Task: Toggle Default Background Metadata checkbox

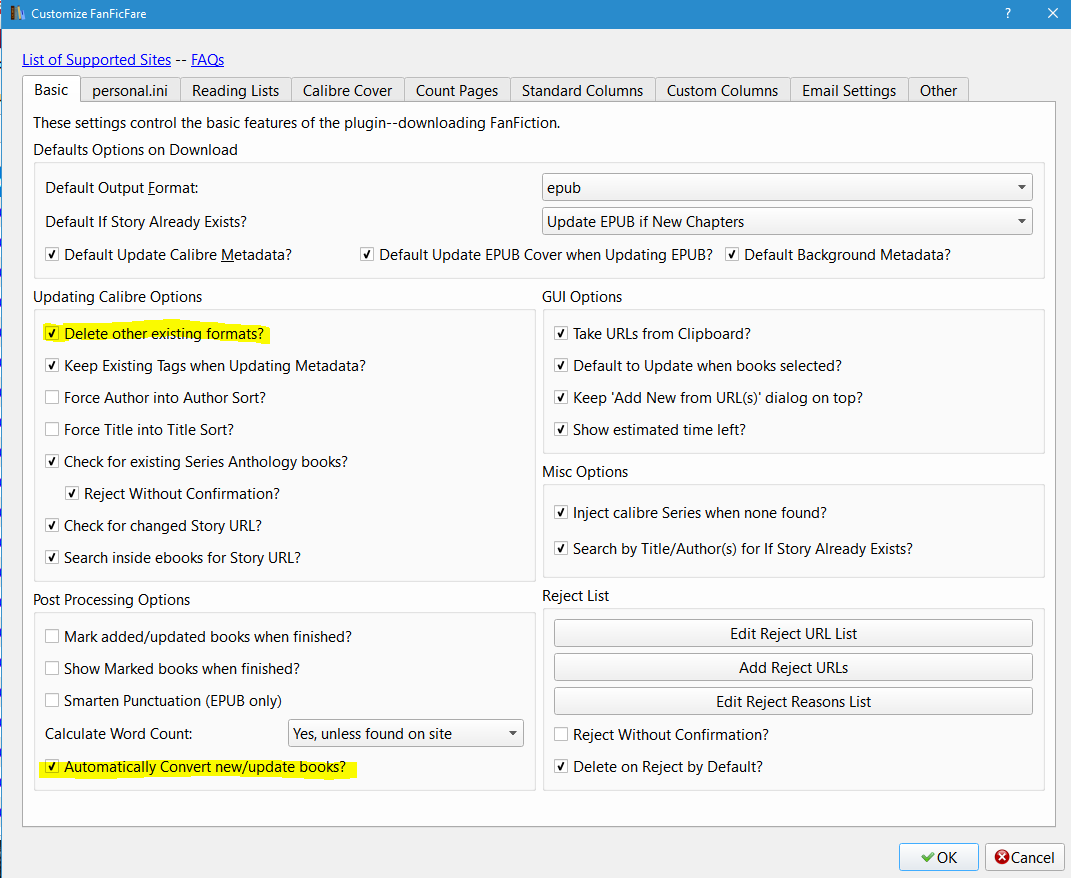Action: coord(732,254)
